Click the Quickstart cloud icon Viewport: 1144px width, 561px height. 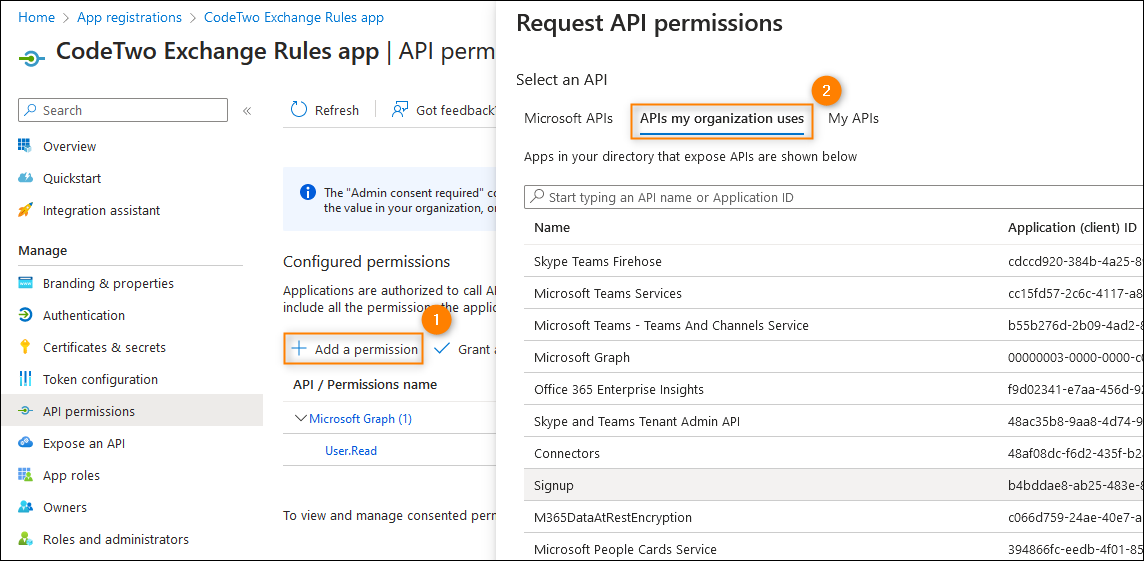click(x=26, y=178)
